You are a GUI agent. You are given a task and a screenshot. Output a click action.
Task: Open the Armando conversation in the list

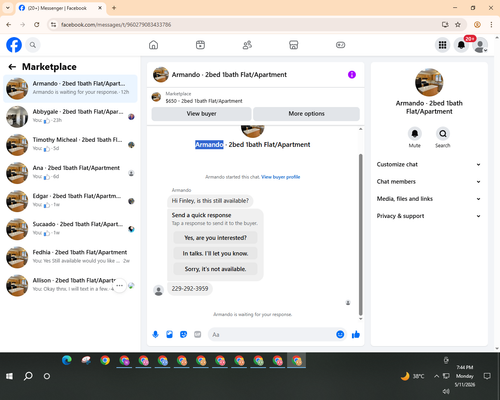pos(70,89)
